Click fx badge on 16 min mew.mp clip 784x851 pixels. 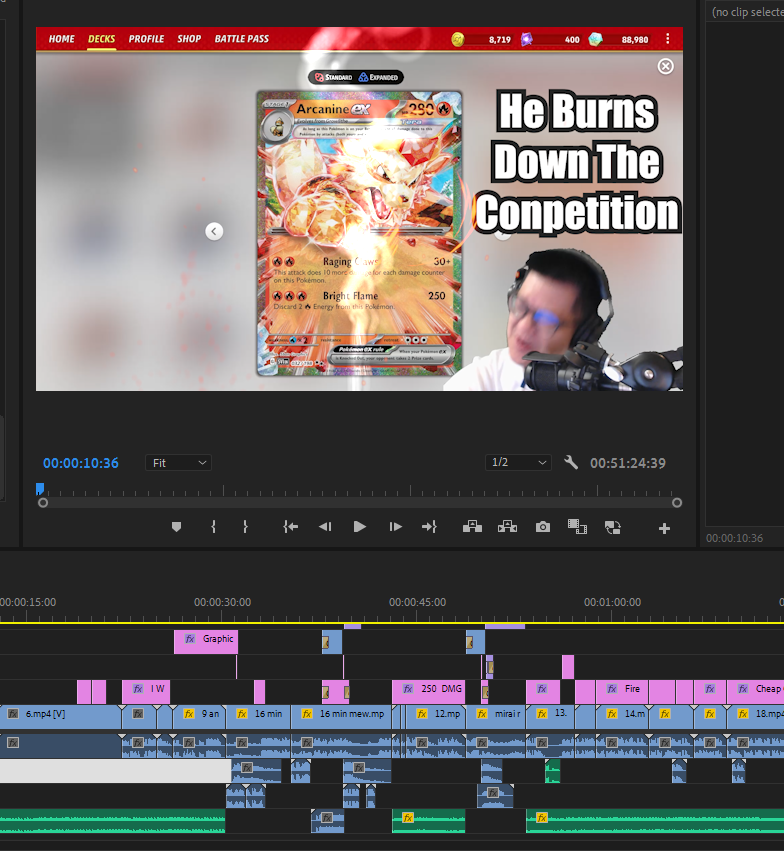307,714
